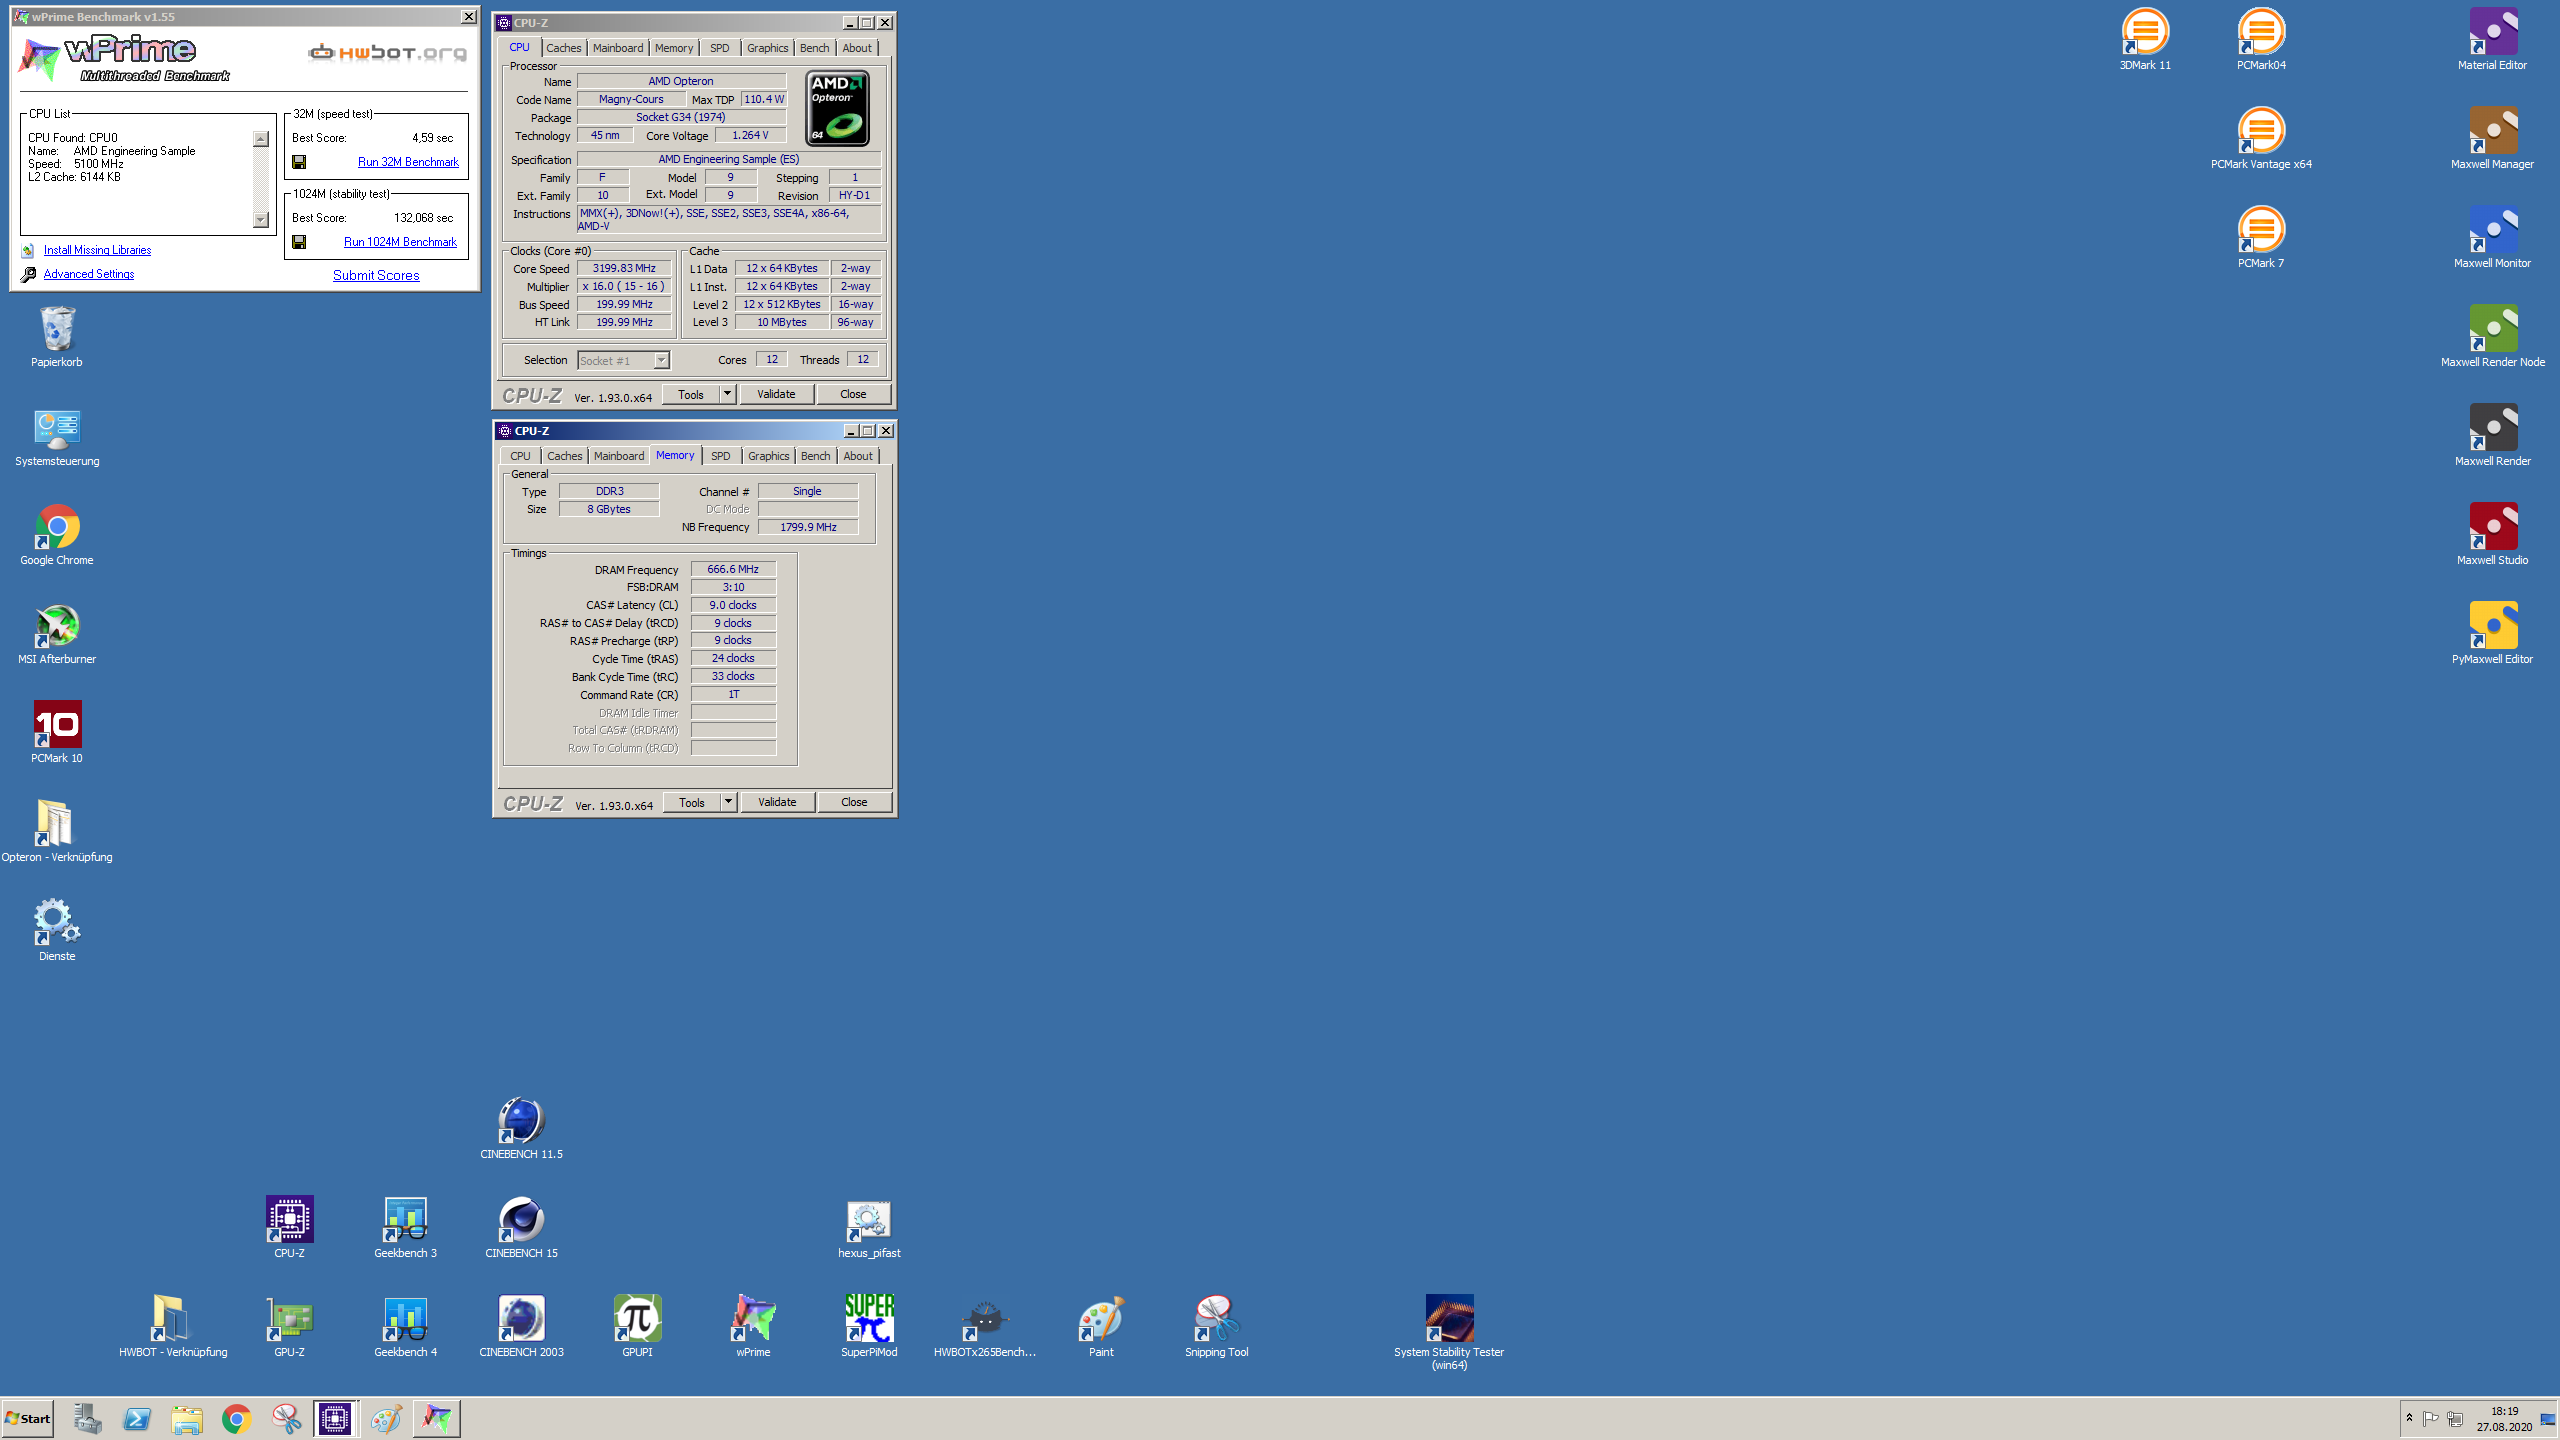Image resolution: width=2560 pixels, height=1440 pixels.
Task: Open PCMark 10 desktop icon
Action: (57, 733)
